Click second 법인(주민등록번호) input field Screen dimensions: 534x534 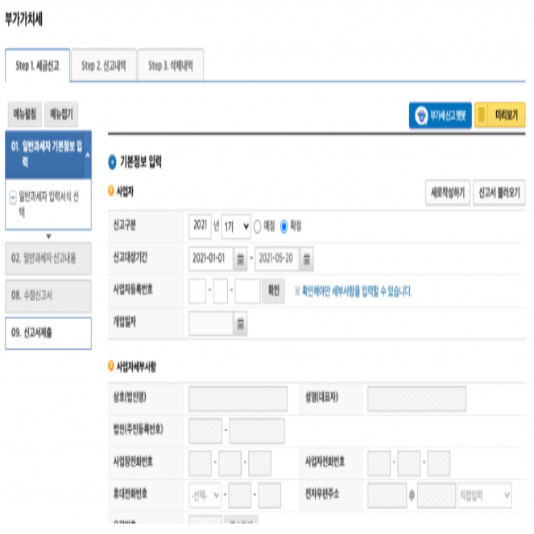[x=257, y=431]
